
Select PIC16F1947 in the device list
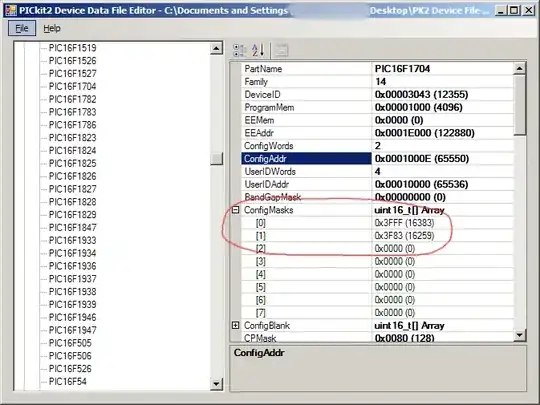[x=72, y=330]
